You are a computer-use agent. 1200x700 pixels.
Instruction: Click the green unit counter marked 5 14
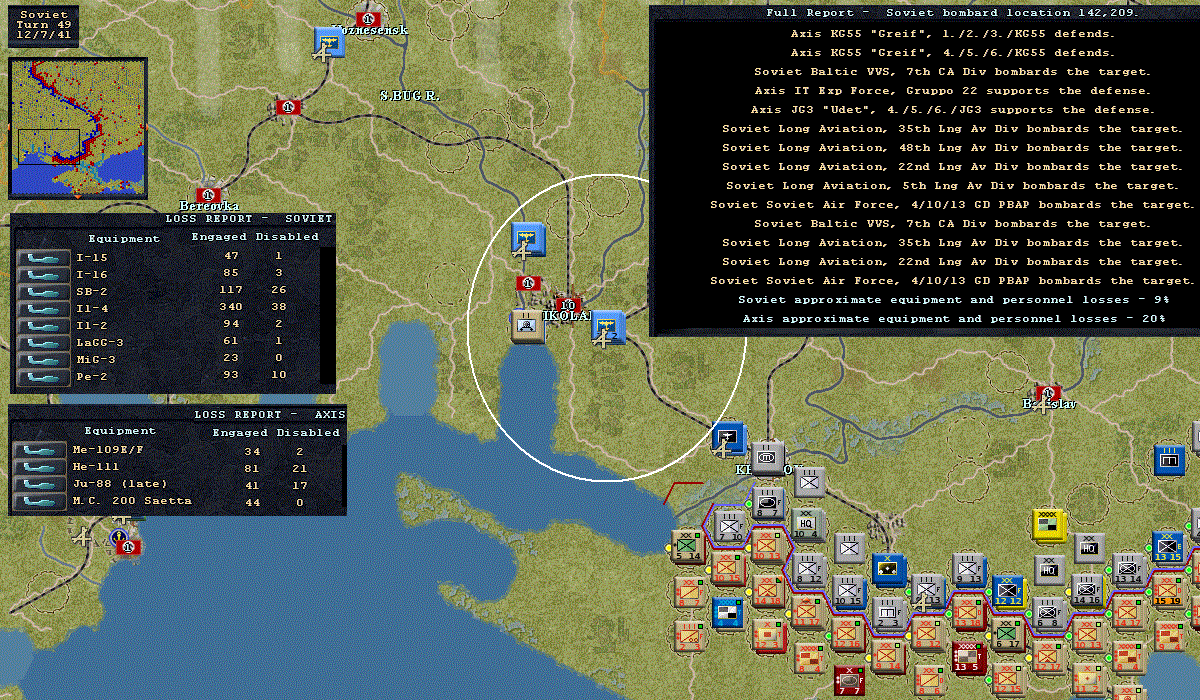pos(686,546)
